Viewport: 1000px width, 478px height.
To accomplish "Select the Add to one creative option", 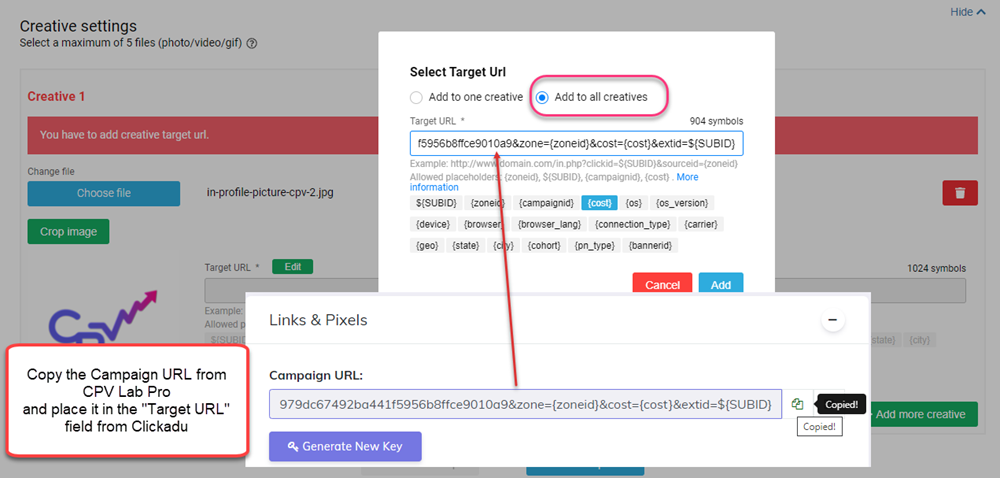I will tap(417, 97).
